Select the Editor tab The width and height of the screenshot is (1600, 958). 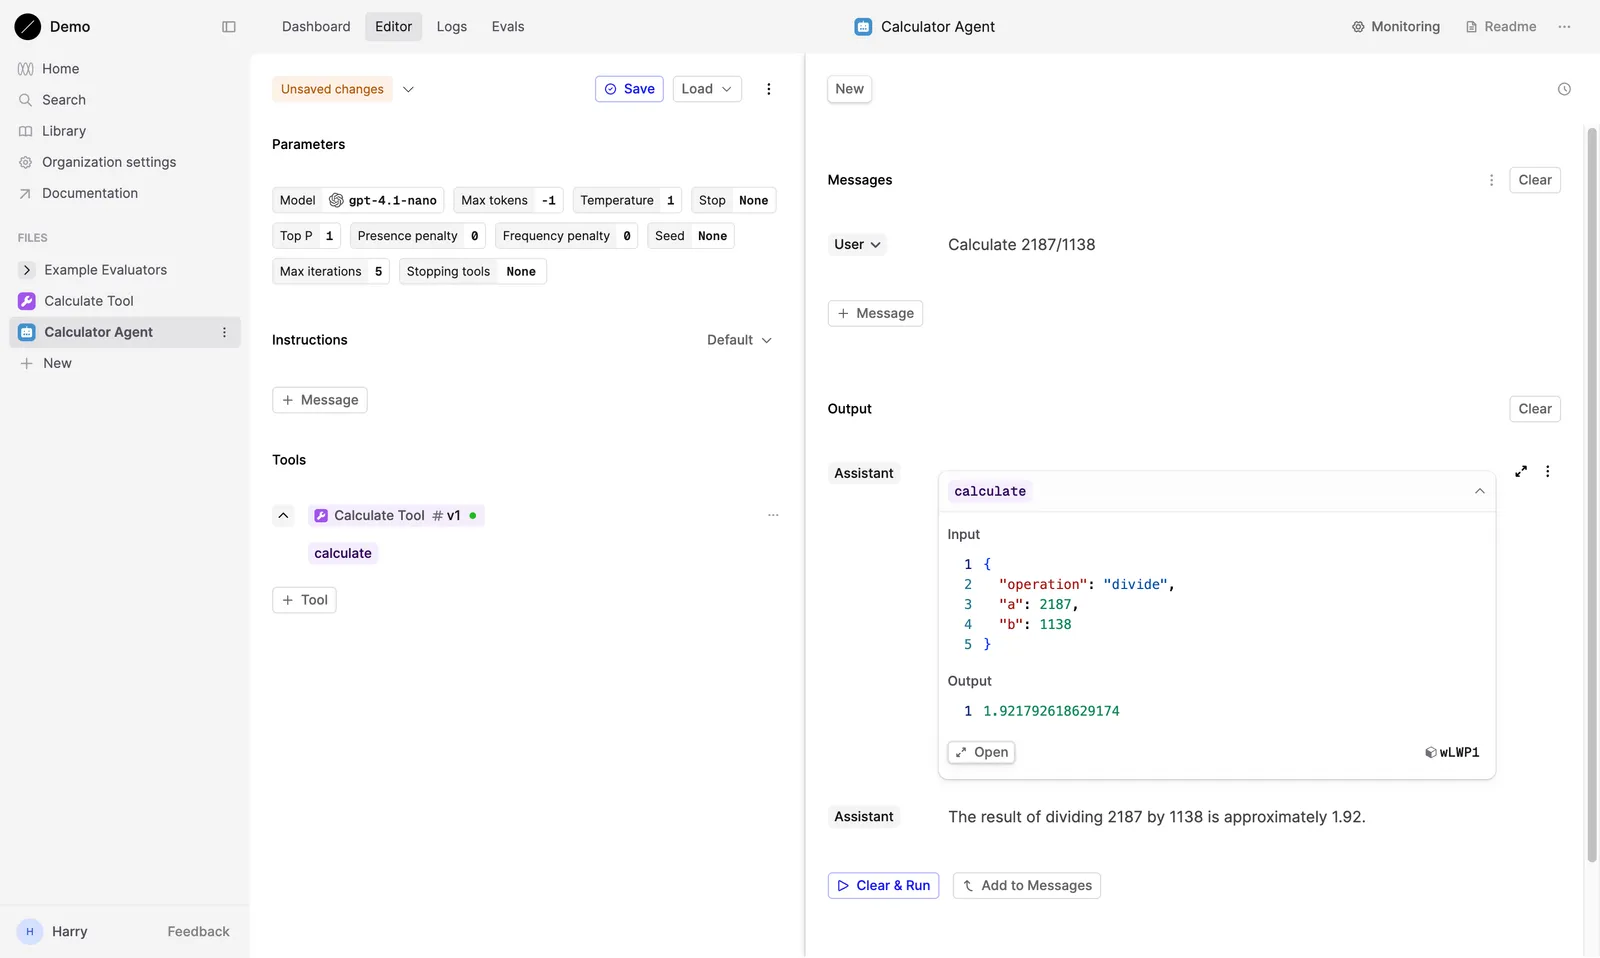point(394,27)
